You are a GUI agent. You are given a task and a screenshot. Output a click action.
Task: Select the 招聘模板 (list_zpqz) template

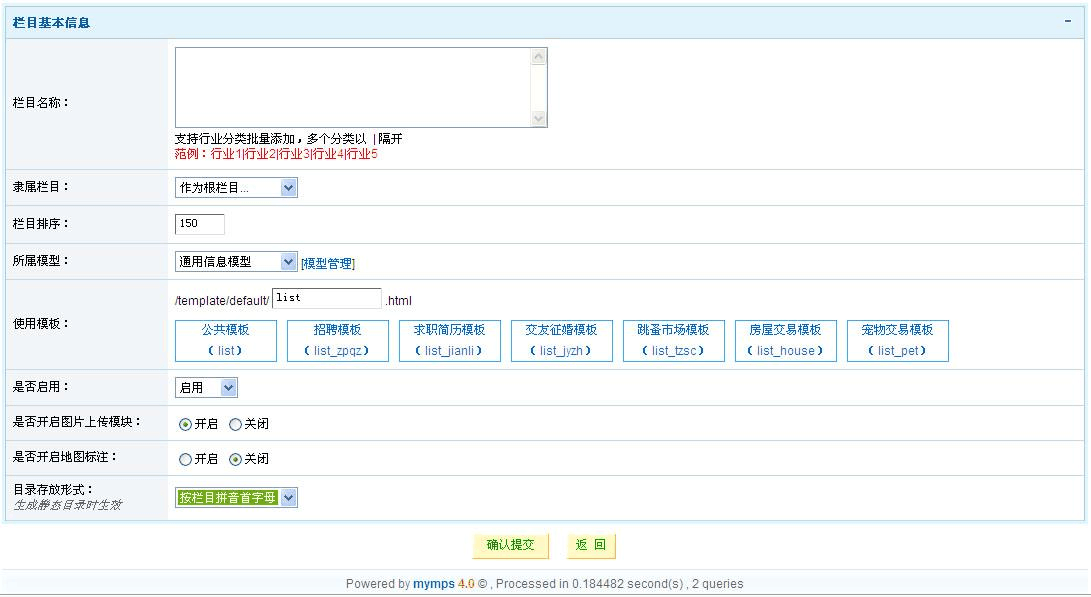point(337,341)
